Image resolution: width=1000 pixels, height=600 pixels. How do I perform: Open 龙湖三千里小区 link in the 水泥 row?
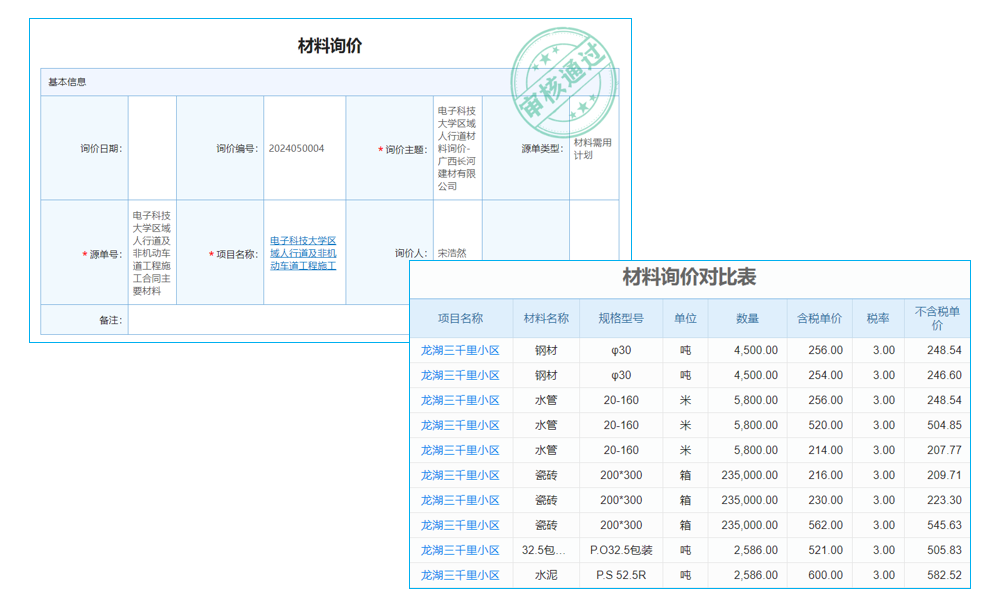pyautogui.click(x=459, y=575)
